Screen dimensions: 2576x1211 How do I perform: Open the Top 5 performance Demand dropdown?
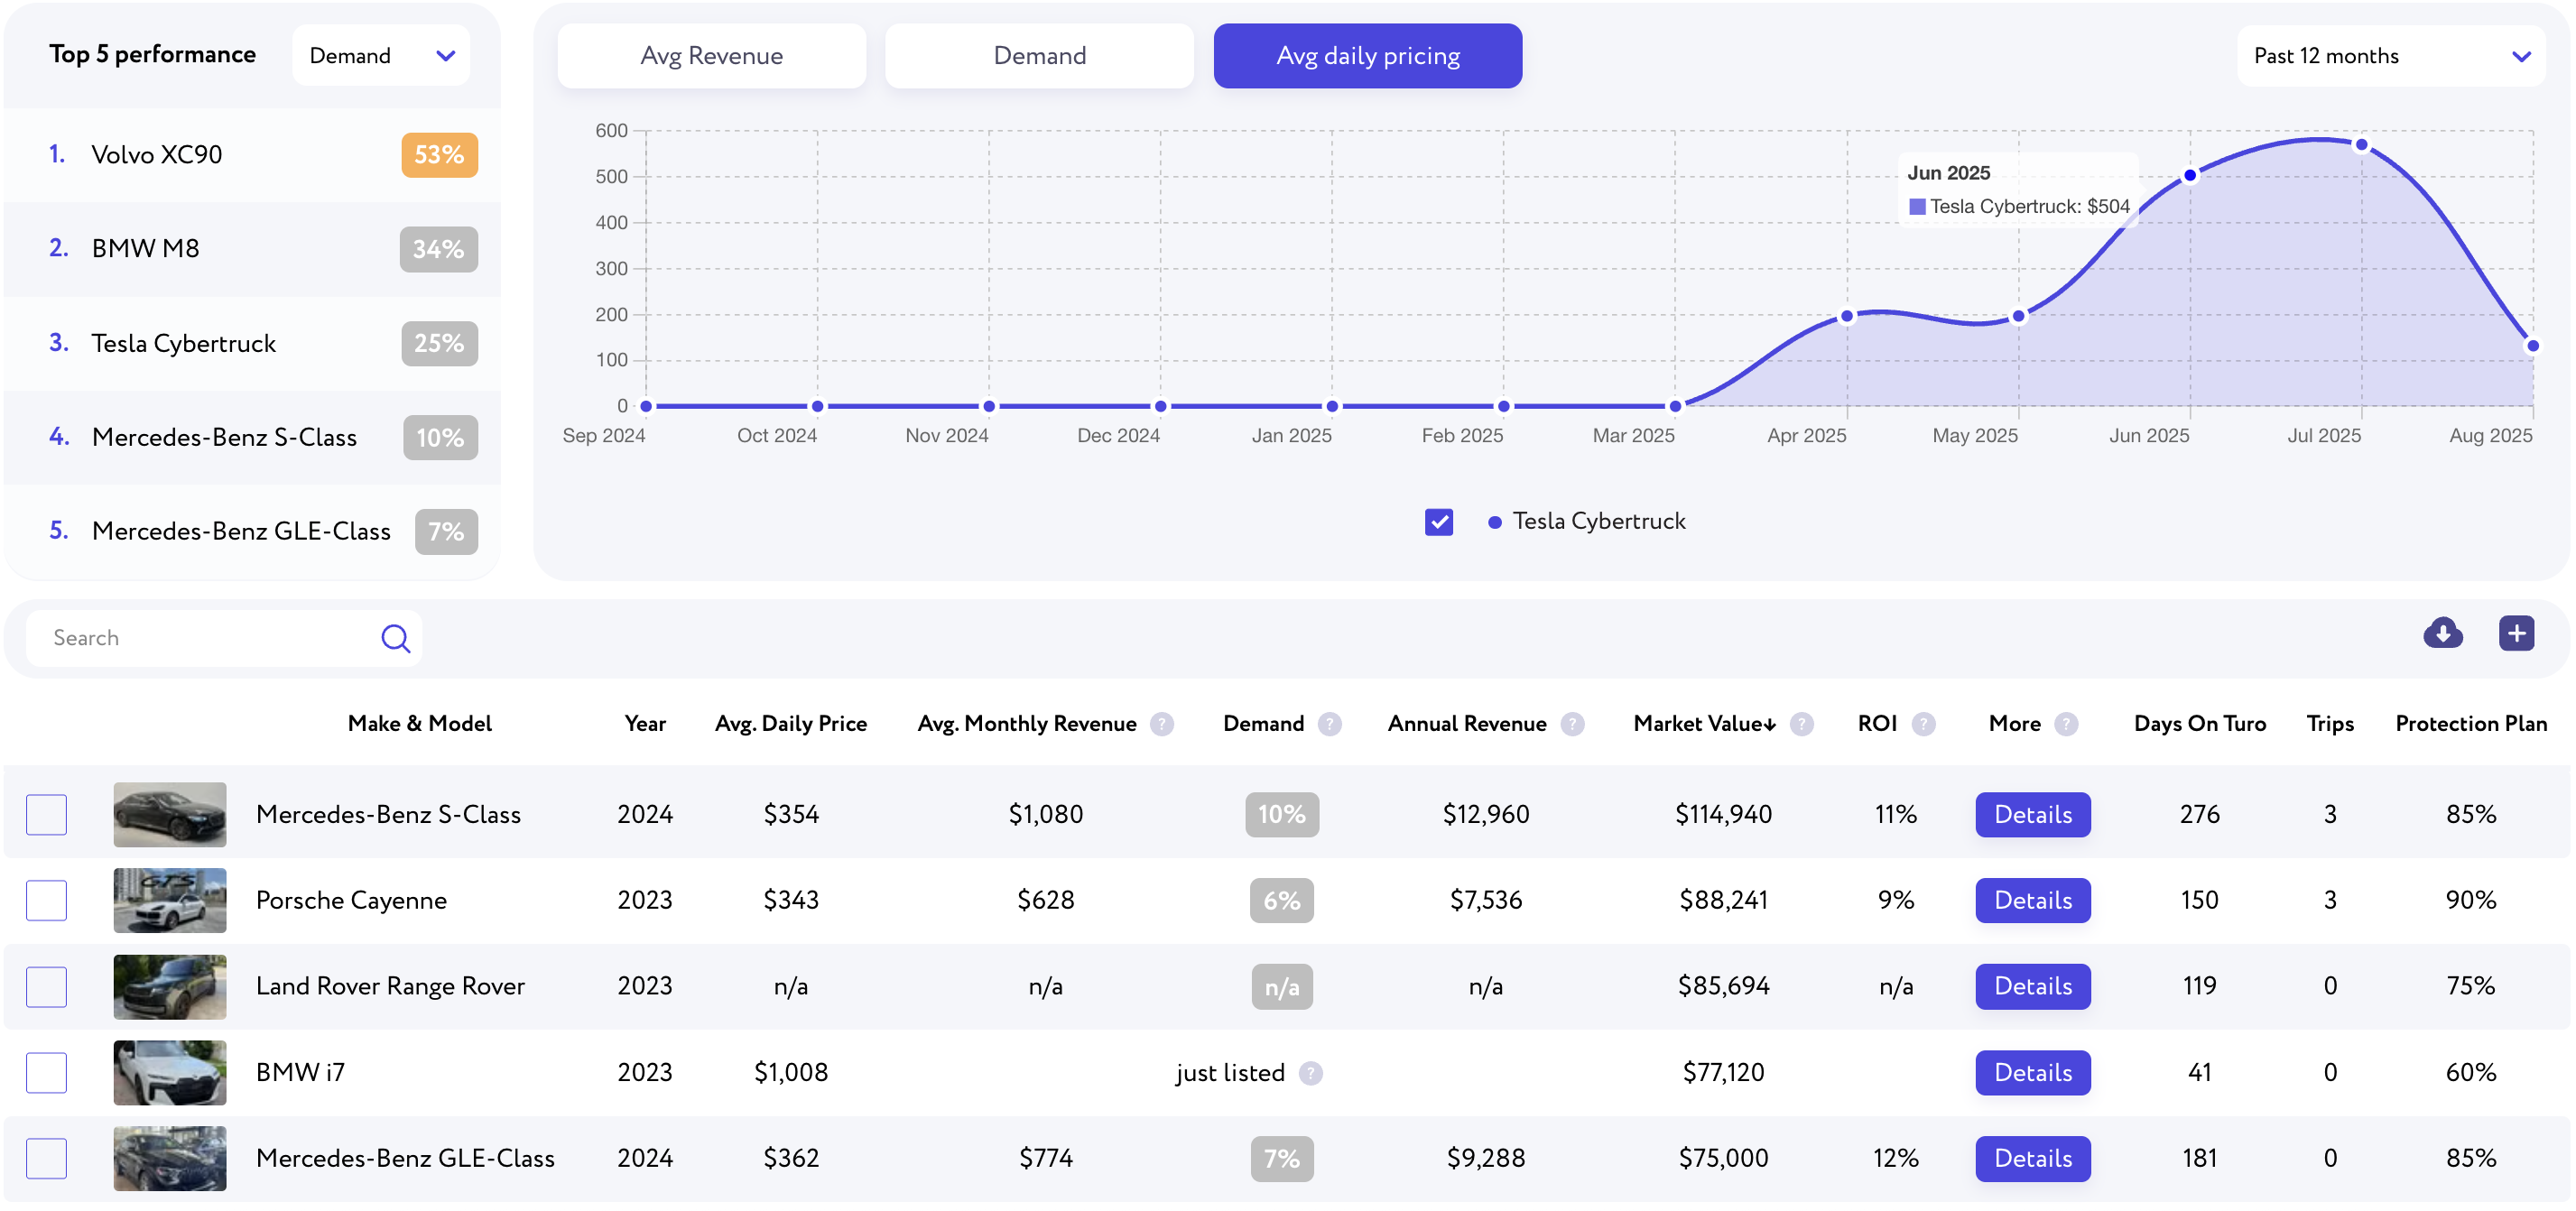tap(381, 56)
